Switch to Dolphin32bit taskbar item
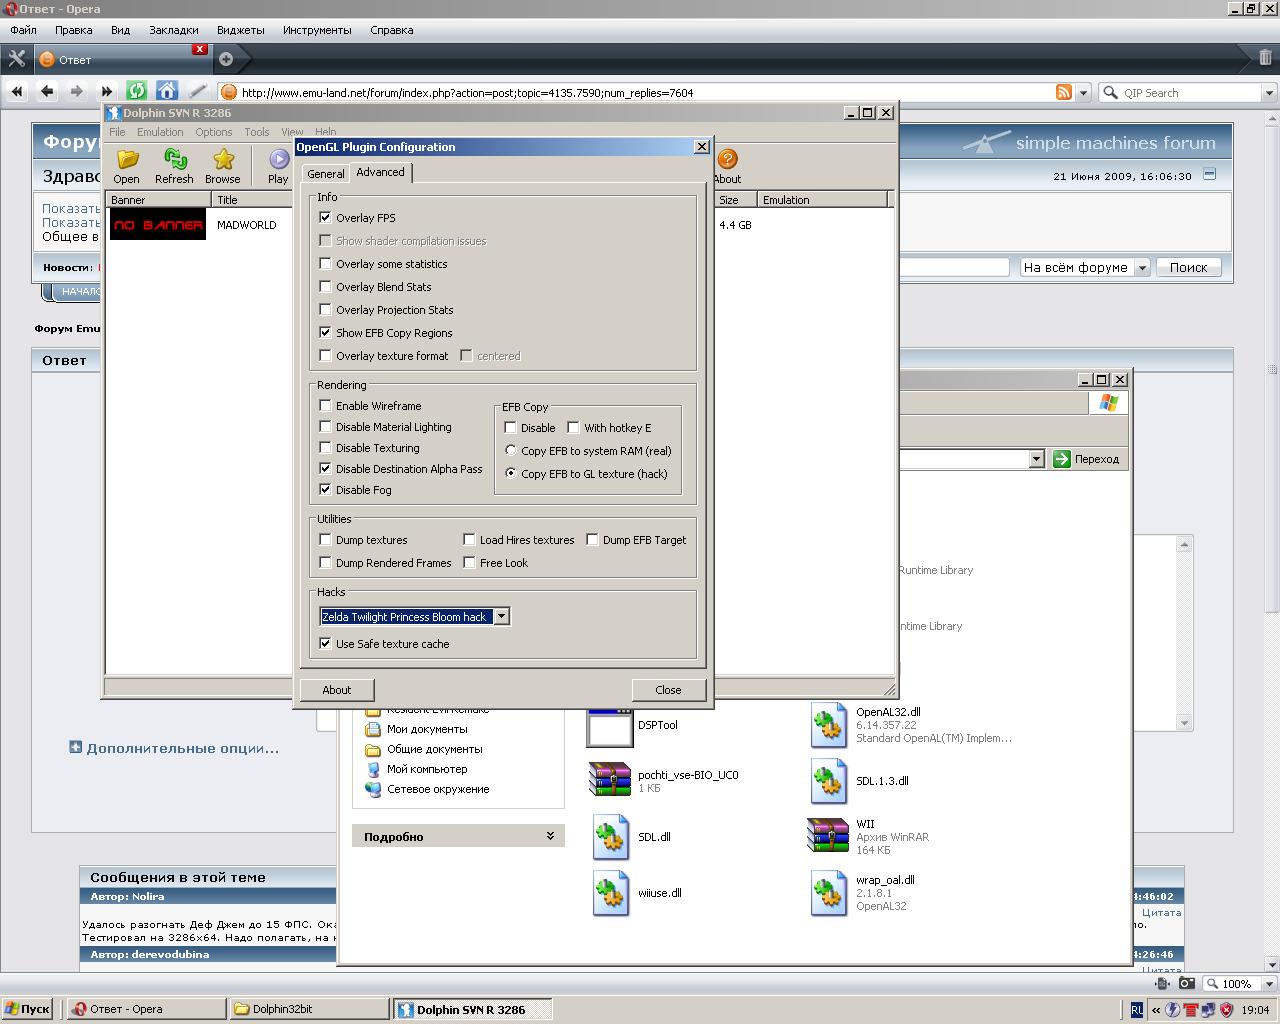1280x1024 pixels. coord(310,1009)
